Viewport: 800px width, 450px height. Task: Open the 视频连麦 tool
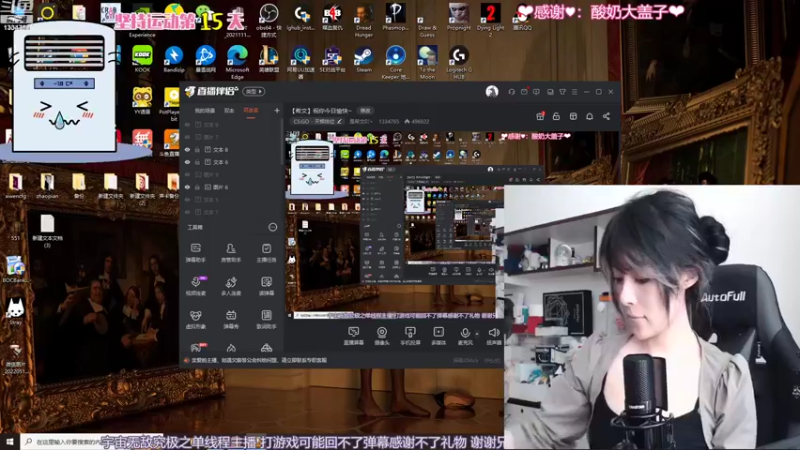coord(195,286)
